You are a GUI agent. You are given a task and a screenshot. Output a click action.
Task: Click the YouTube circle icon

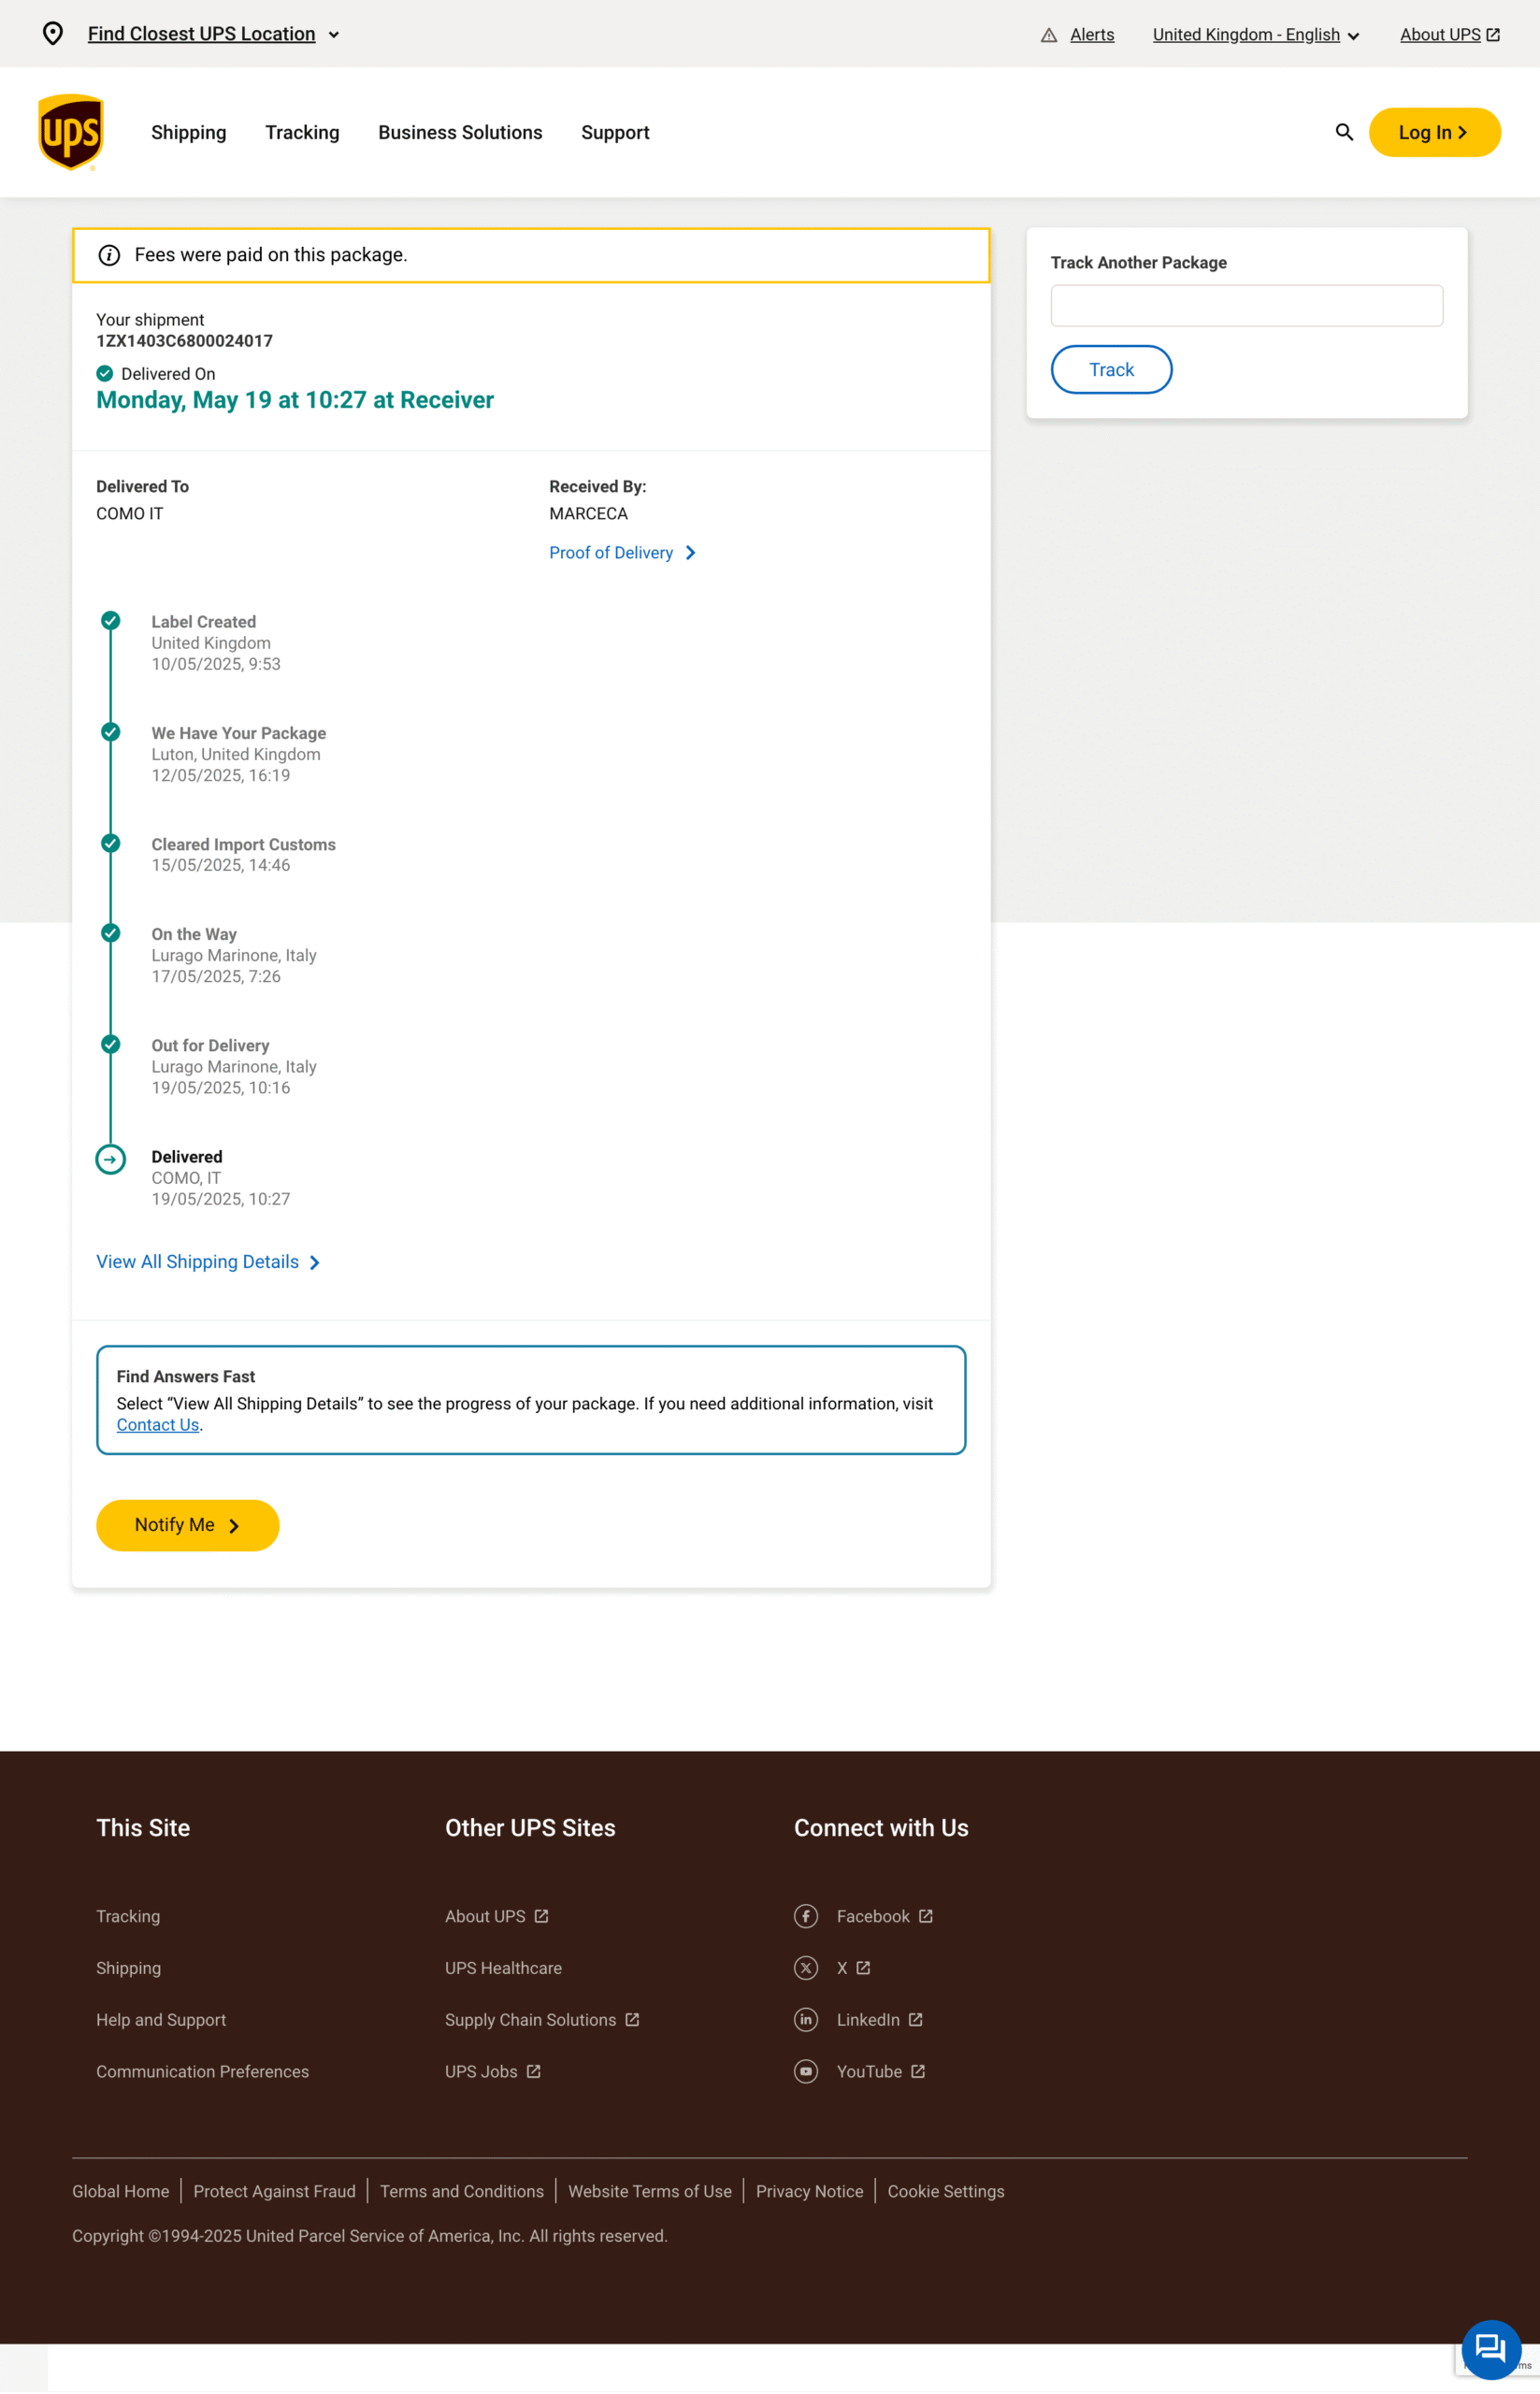point(806,2072)
